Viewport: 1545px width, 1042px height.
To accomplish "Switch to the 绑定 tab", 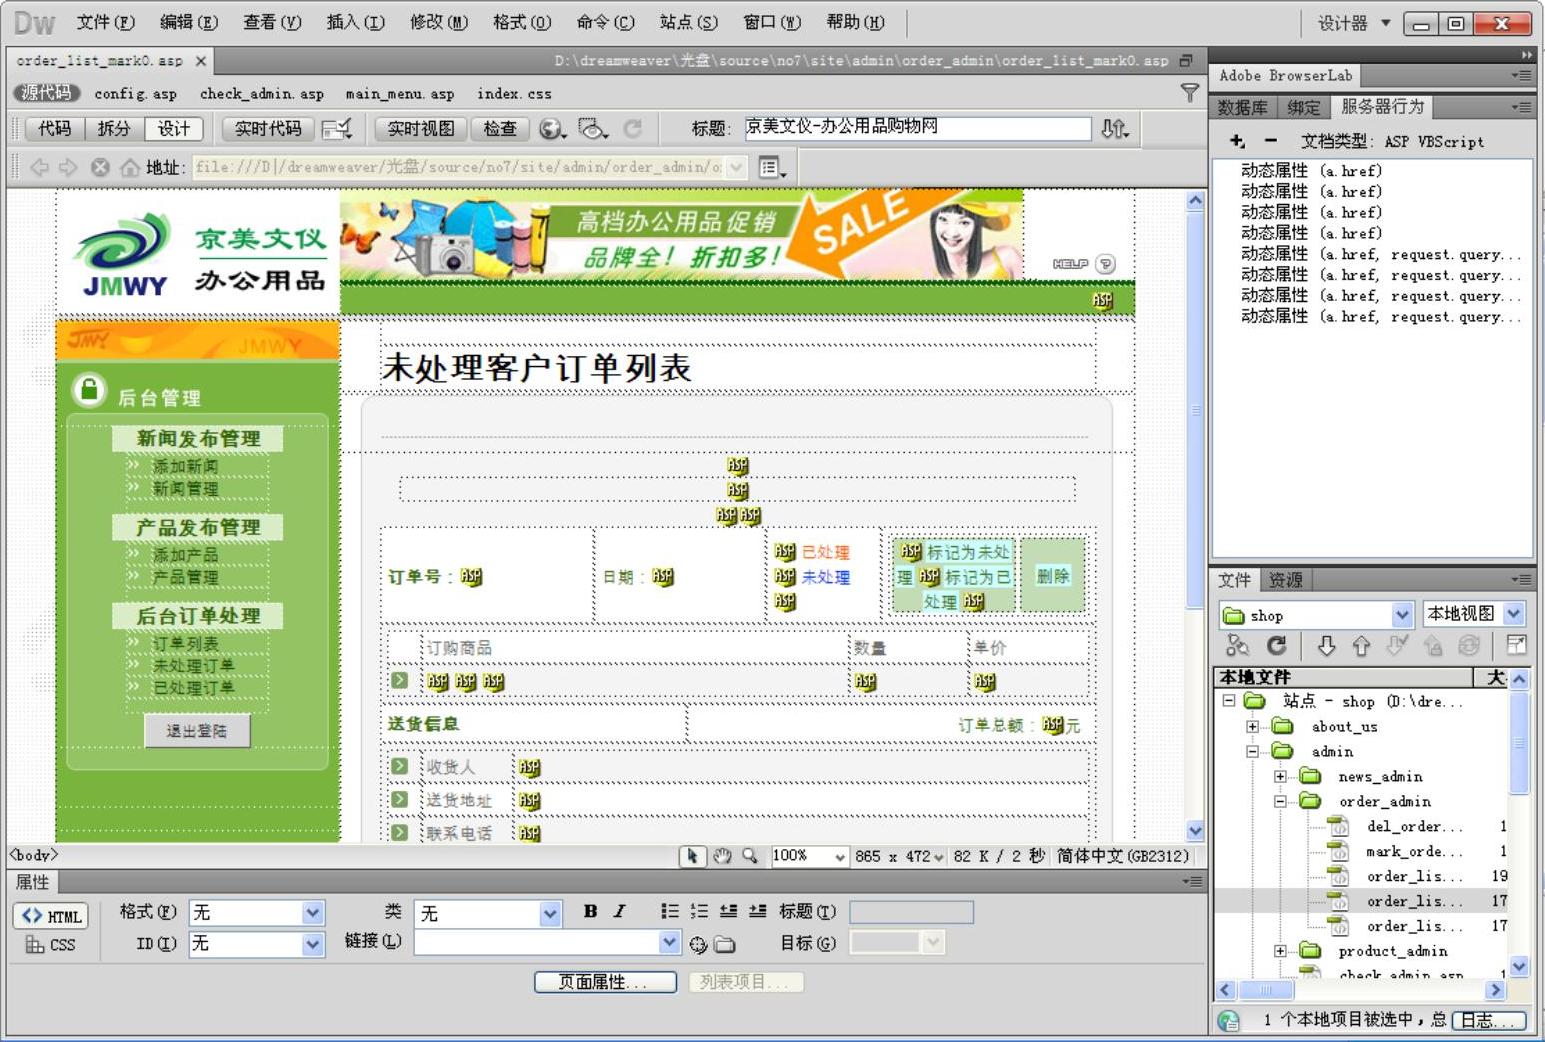I will [1303, 107].
